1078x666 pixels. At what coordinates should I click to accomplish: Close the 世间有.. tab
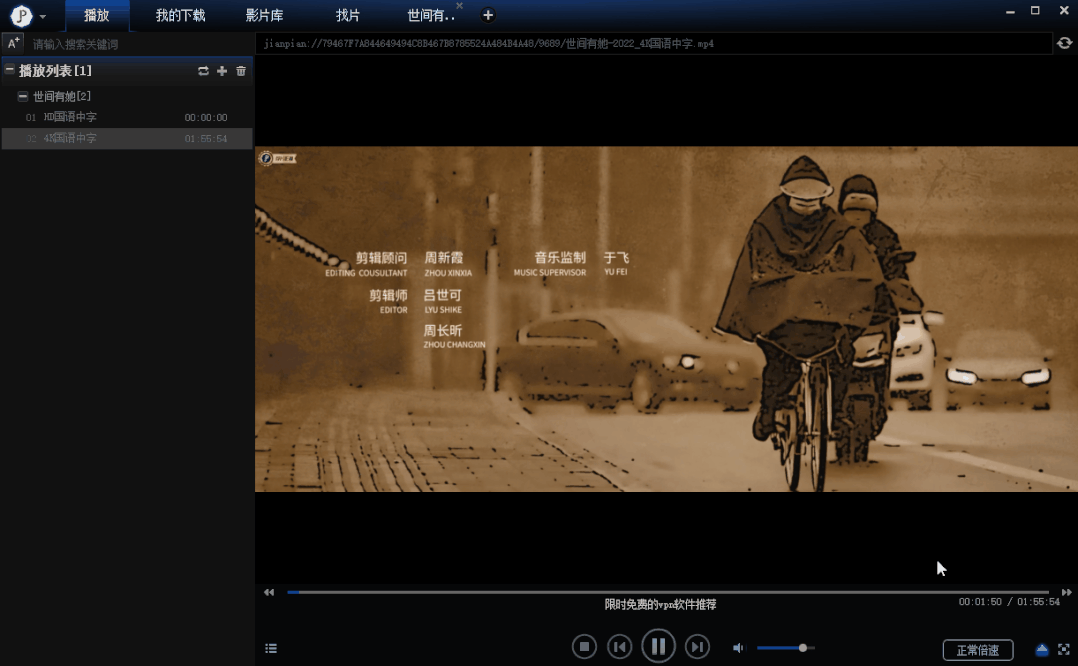[459, 5]
